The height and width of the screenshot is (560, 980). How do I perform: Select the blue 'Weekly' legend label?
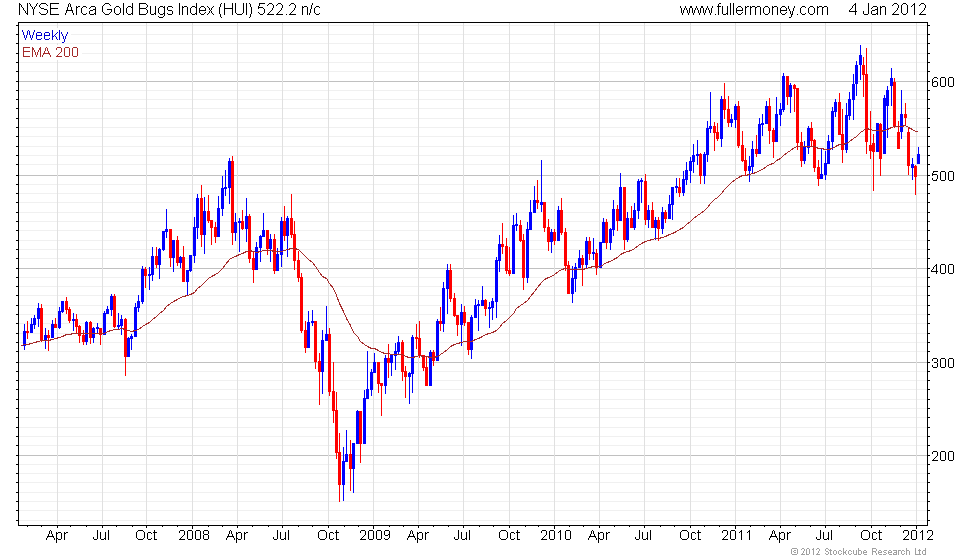pos(44,36)
